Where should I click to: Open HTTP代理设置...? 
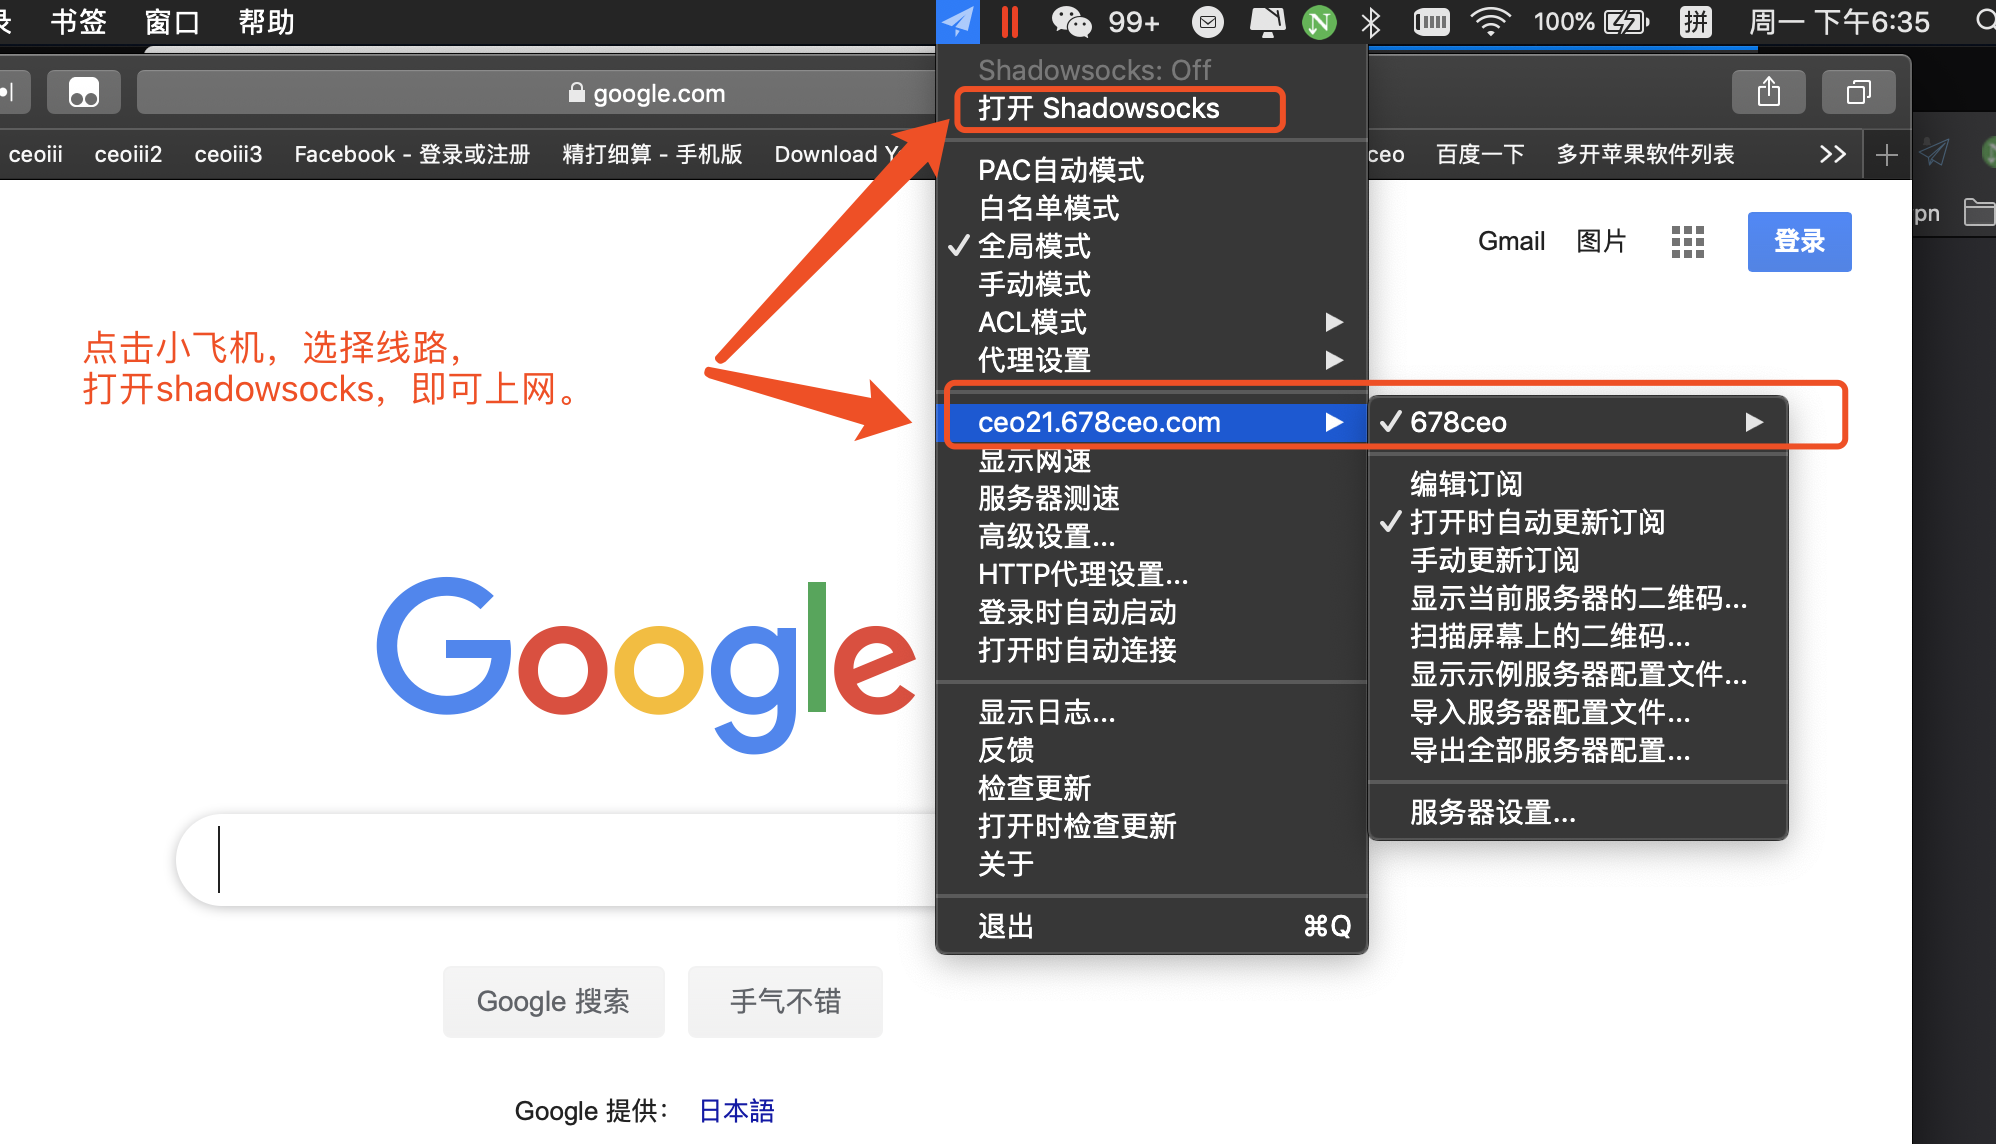click(x=1152, y=574)
